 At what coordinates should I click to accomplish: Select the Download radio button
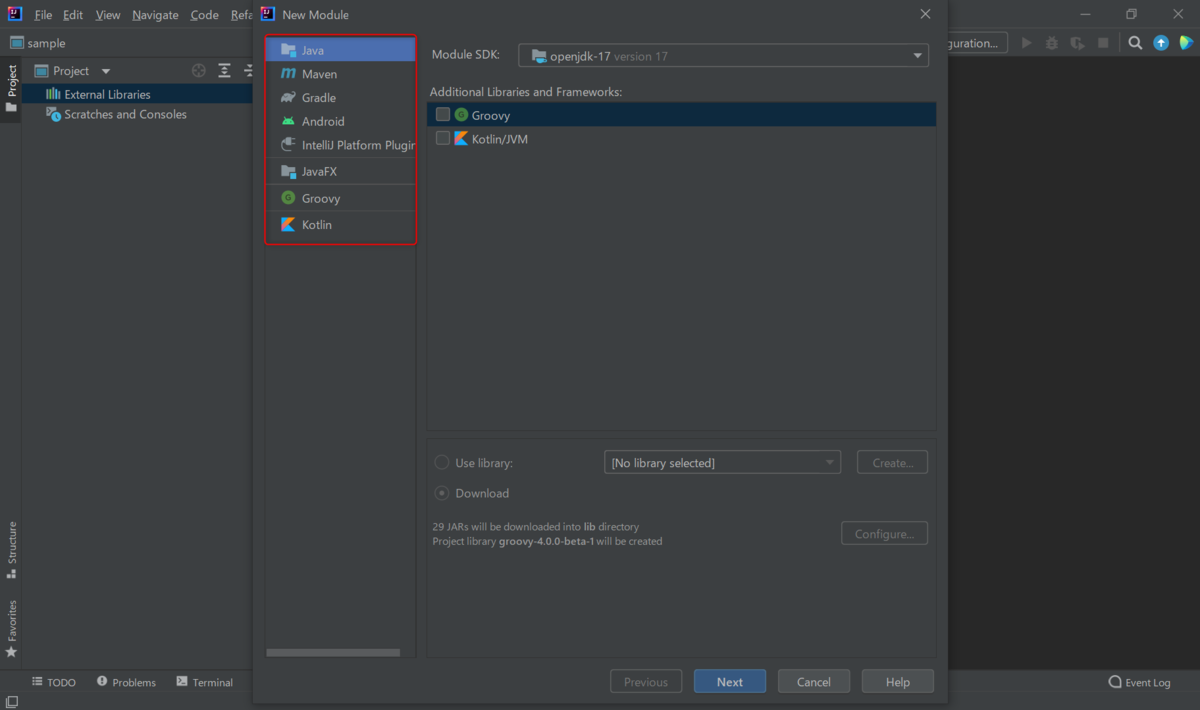(x=441, y=493)
